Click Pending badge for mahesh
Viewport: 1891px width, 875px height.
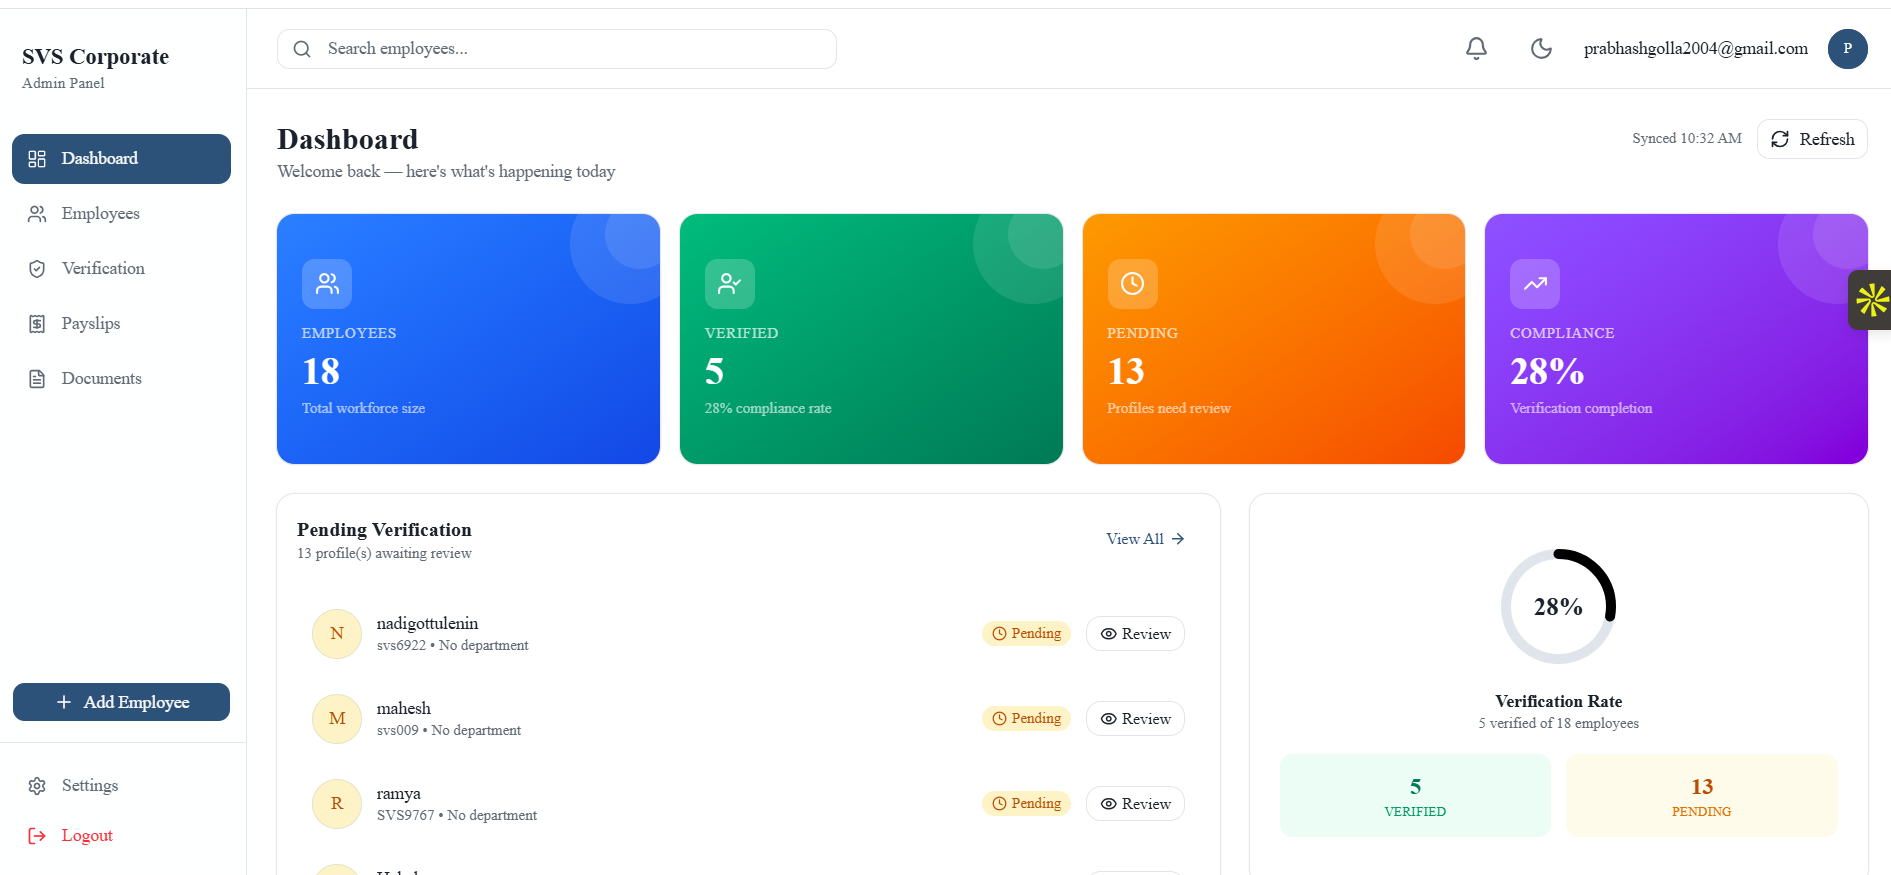click(x=1026, y=719)
